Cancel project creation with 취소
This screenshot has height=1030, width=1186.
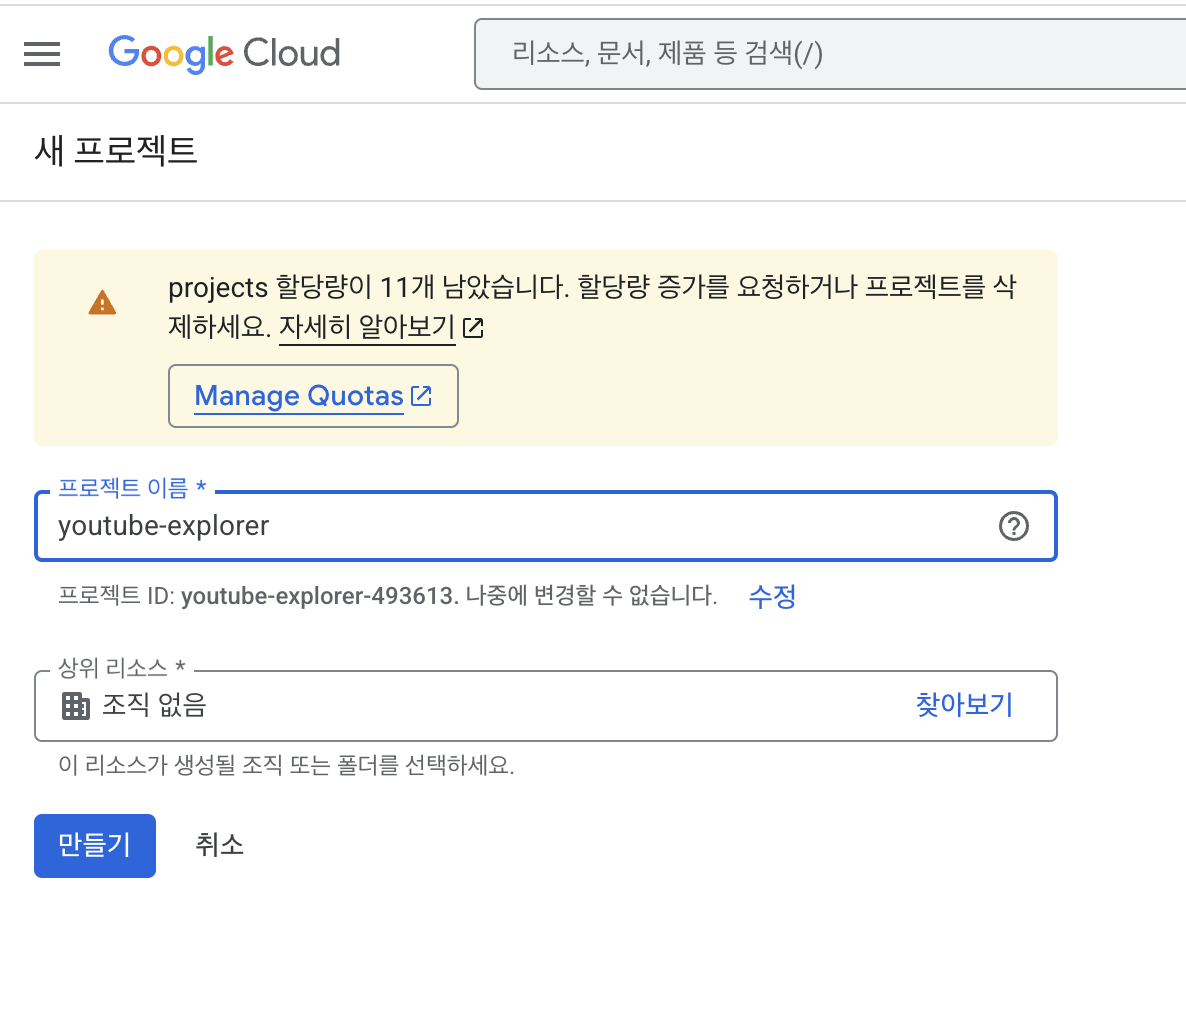click(219, 845)
